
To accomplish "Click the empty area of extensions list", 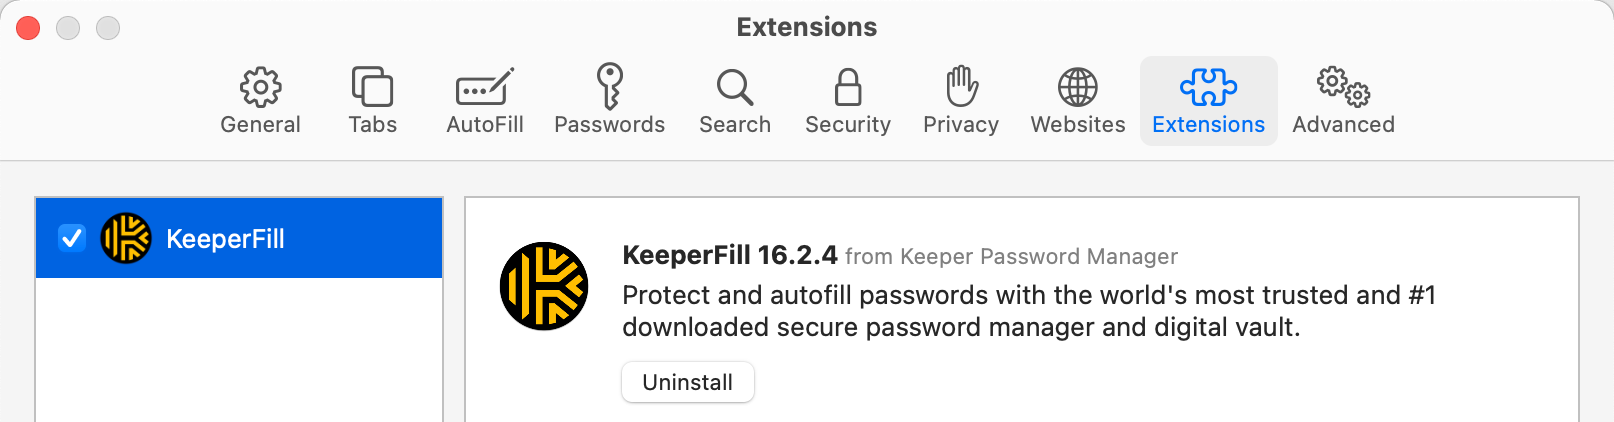I will click(x=239, y=350).
